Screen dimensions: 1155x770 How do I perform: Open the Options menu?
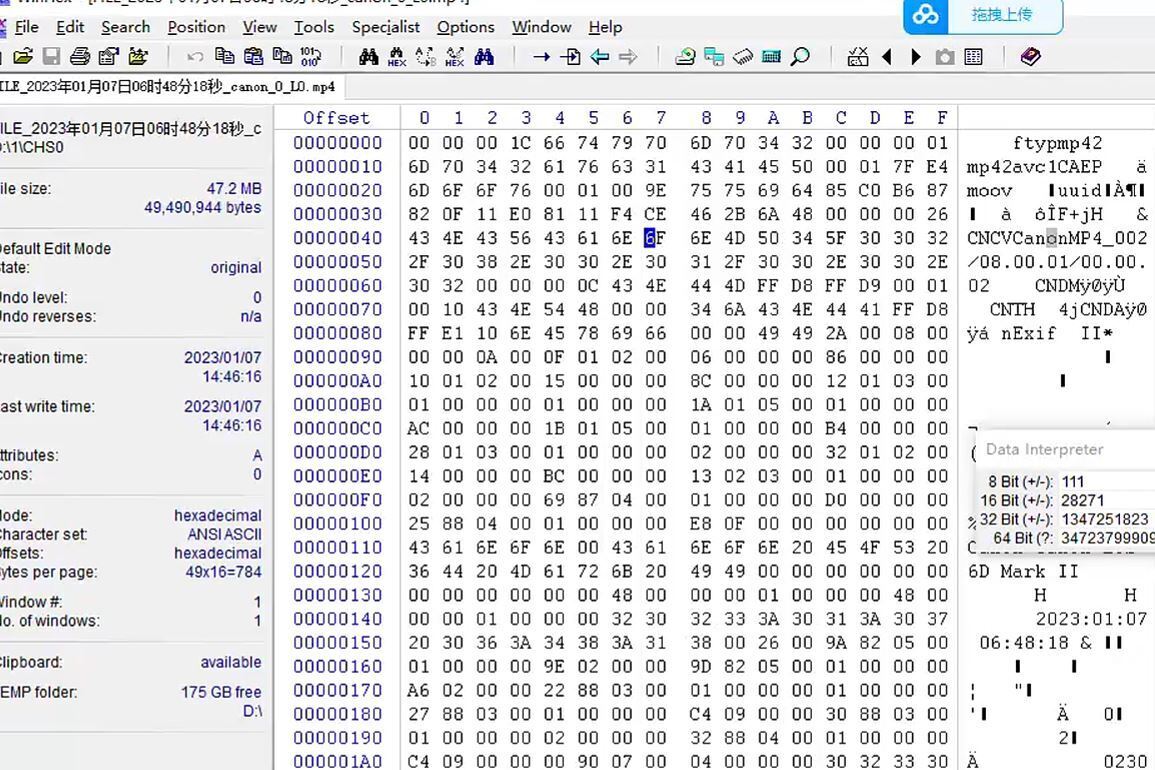pyautogui.click(x=466, y=27)
